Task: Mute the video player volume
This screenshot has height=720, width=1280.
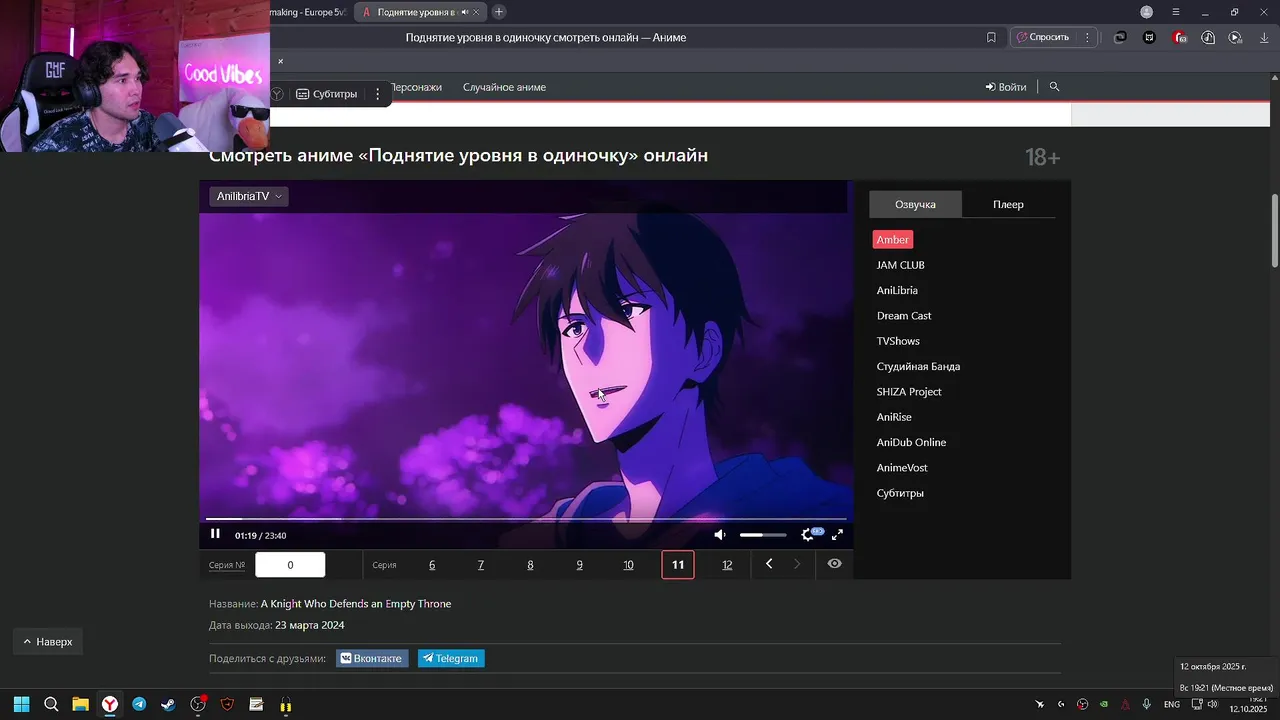Action: [719, 535]
